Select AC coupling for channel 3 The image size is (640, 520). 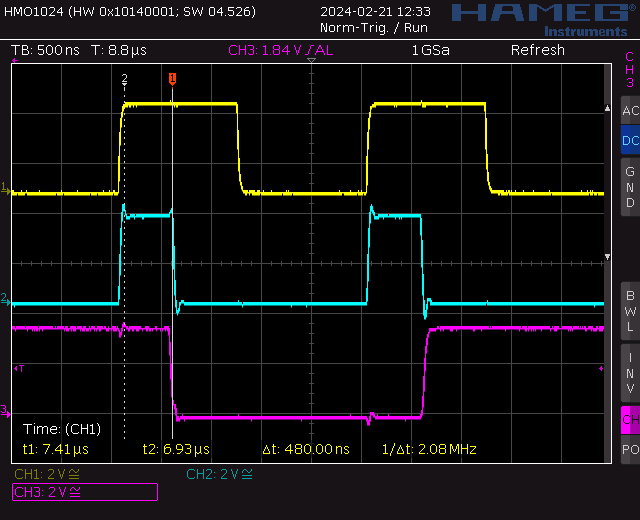629,111
